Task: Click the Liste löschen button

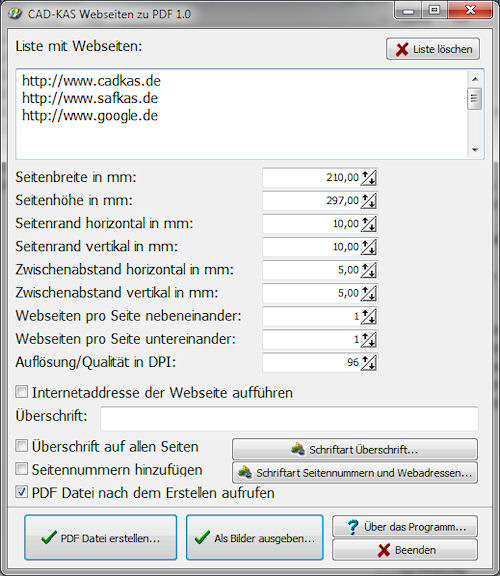Action: pos(433,49)
